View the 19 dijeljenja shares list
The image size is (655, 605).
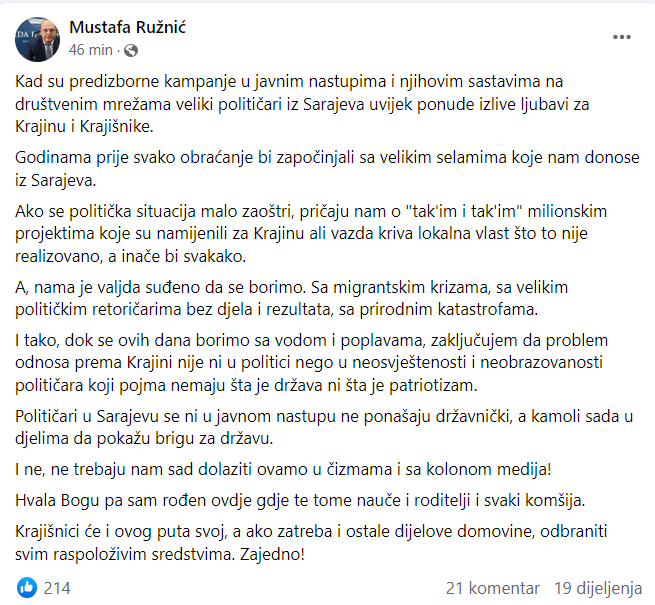[x=598, y=588]
